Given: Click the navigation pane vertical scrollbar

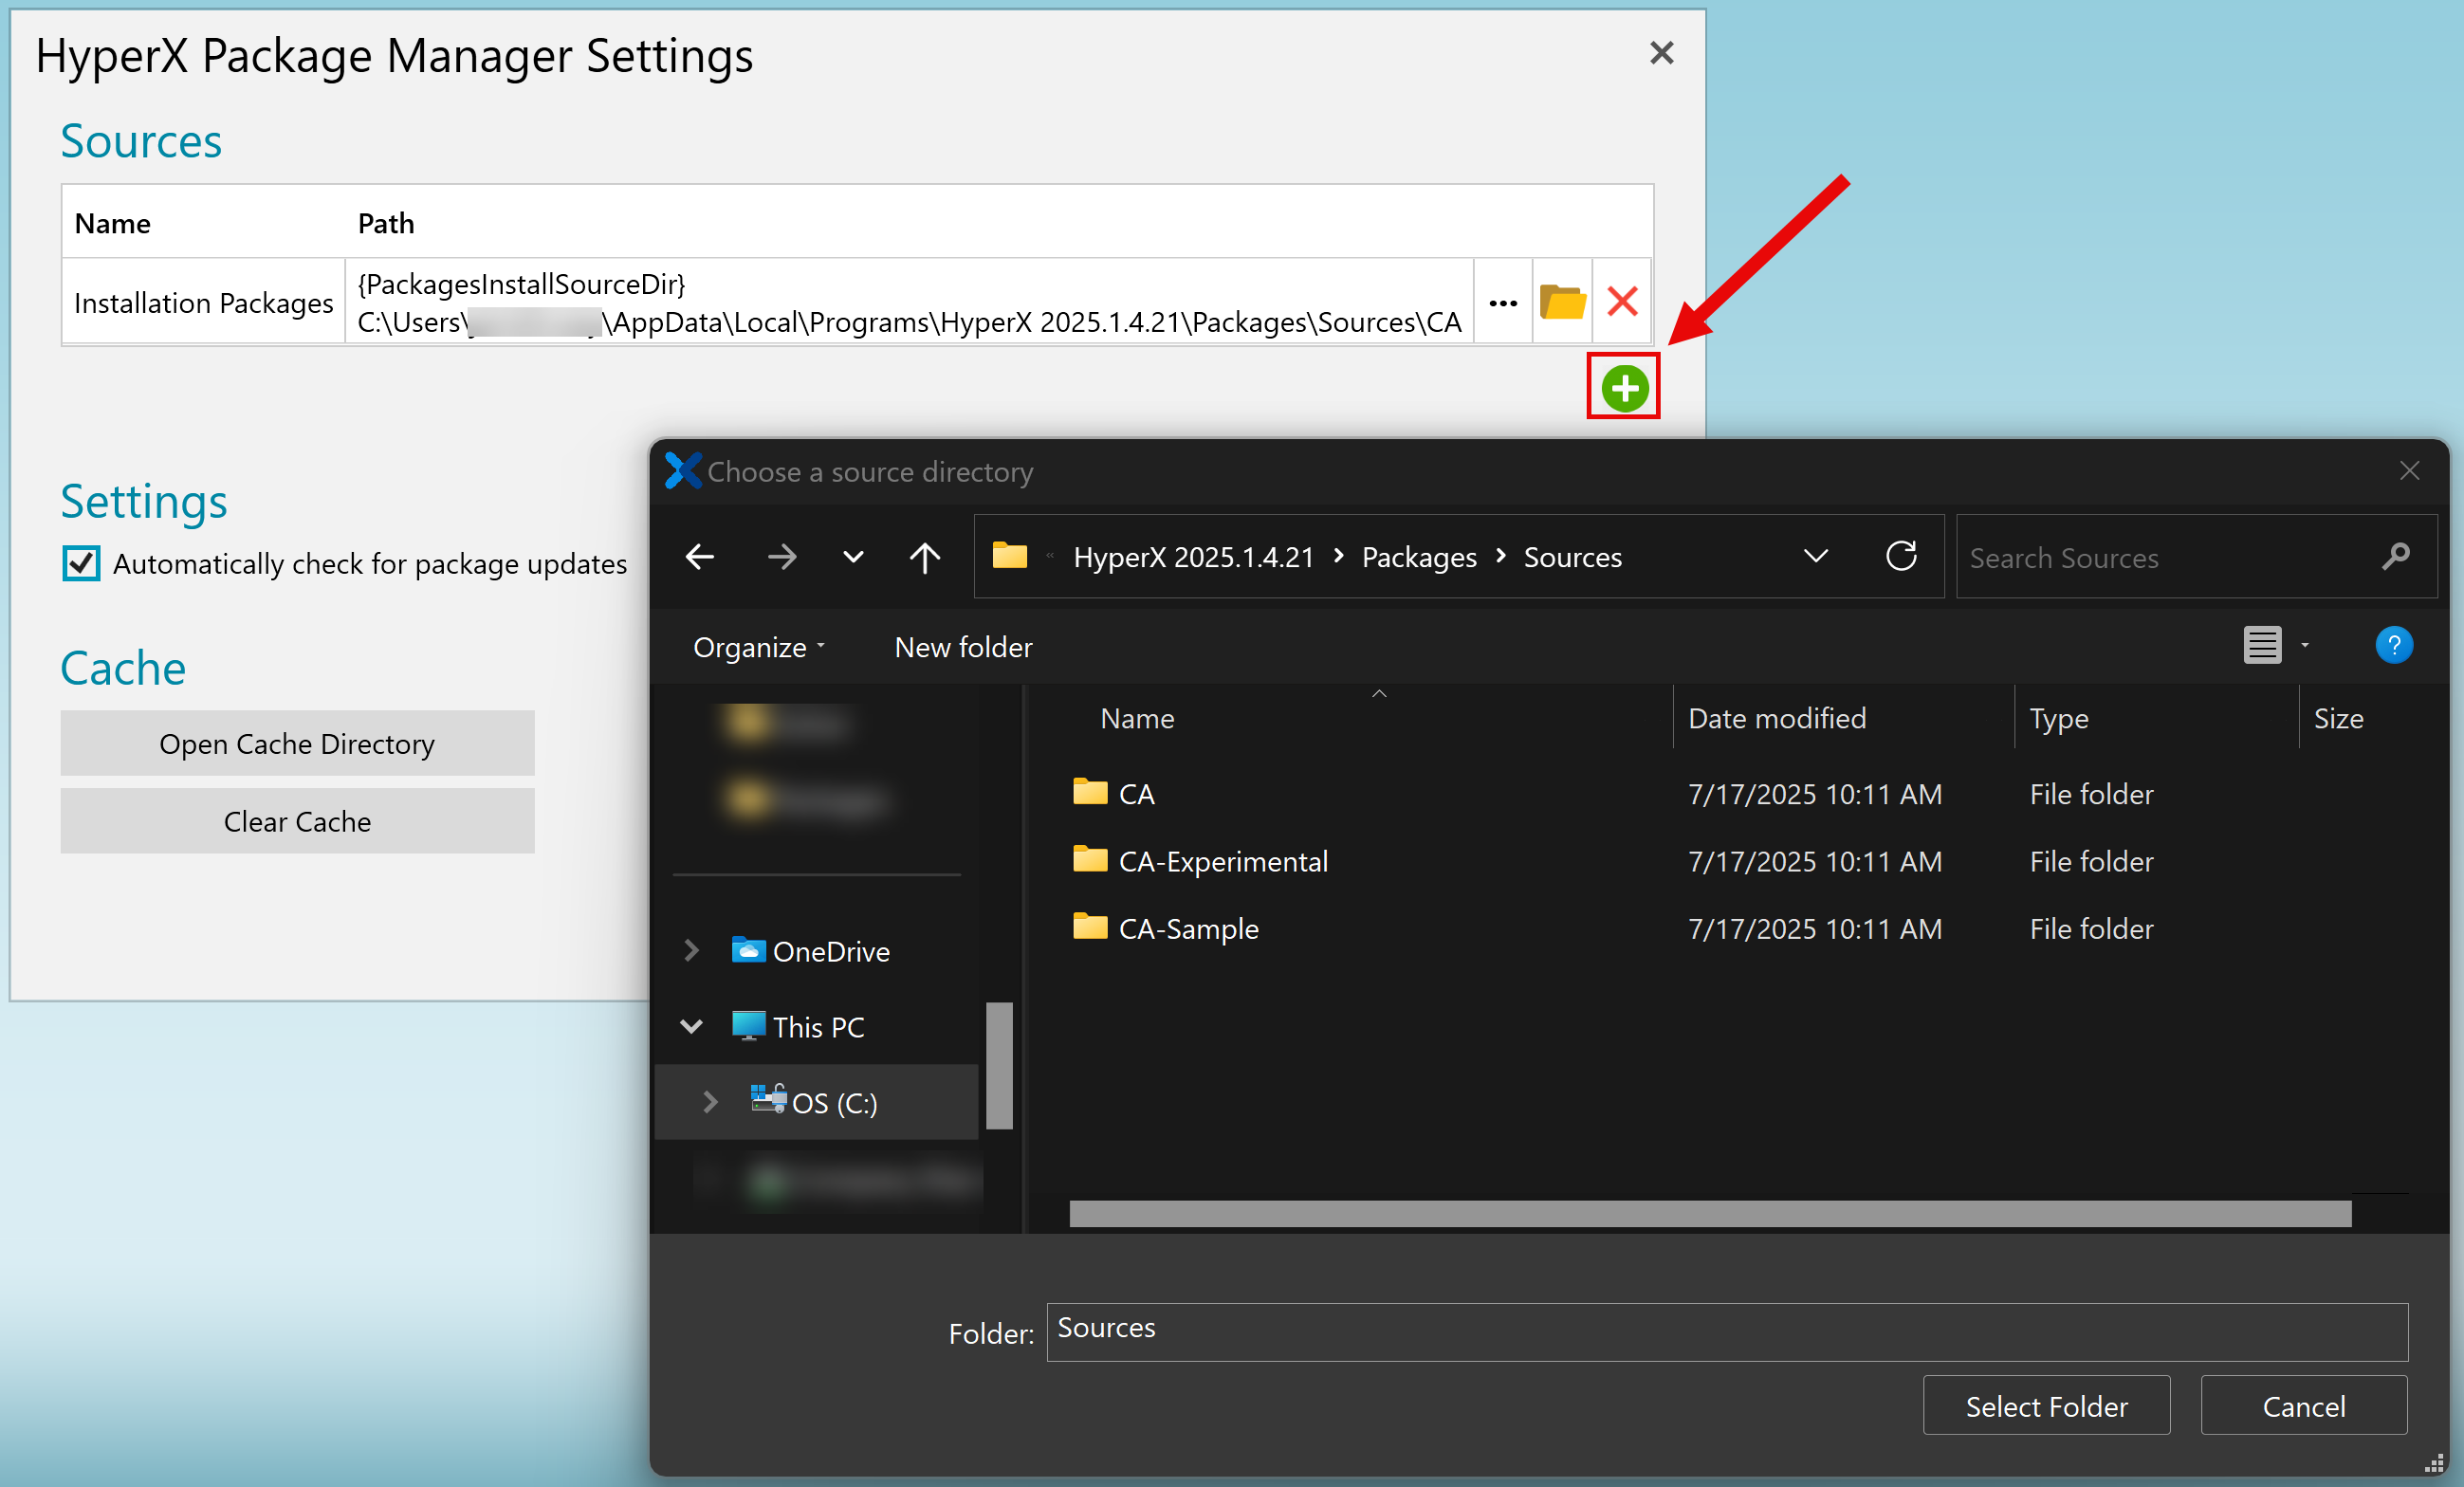Looking at the screenshot, I should click(x=999, y=1065).
